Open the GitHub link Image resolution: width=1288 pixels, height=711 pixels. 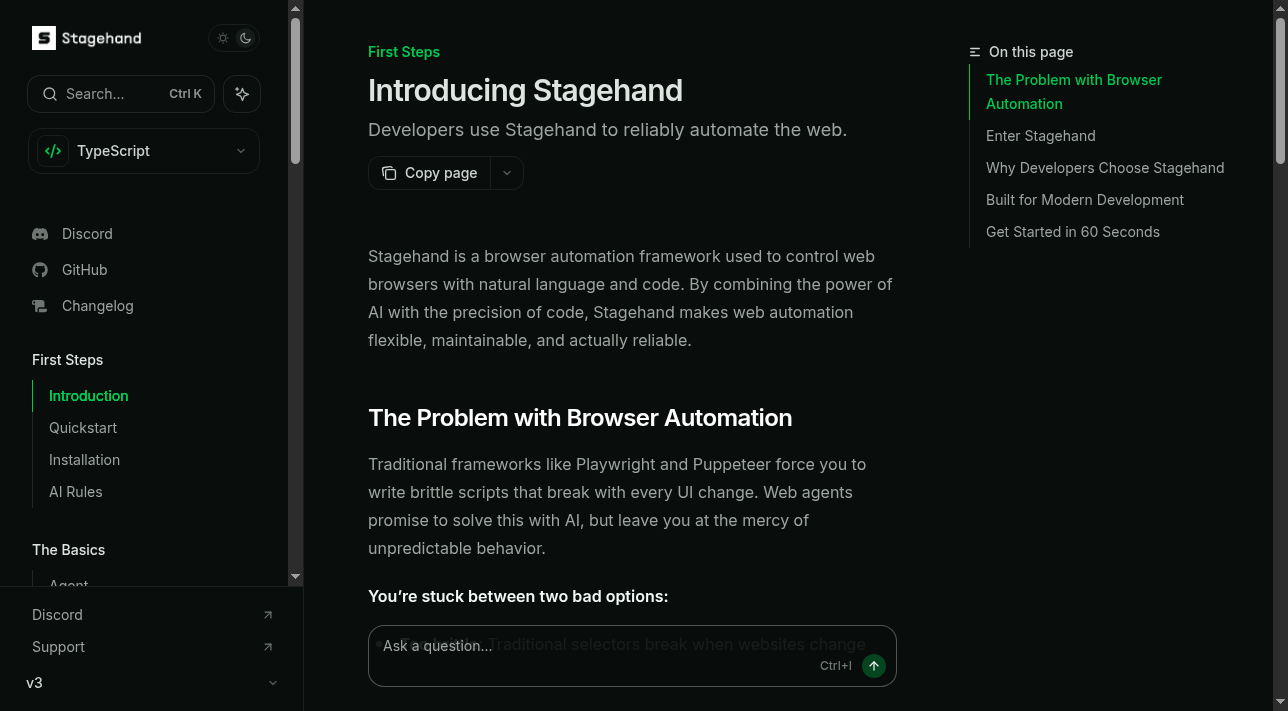tap(84, 270)
